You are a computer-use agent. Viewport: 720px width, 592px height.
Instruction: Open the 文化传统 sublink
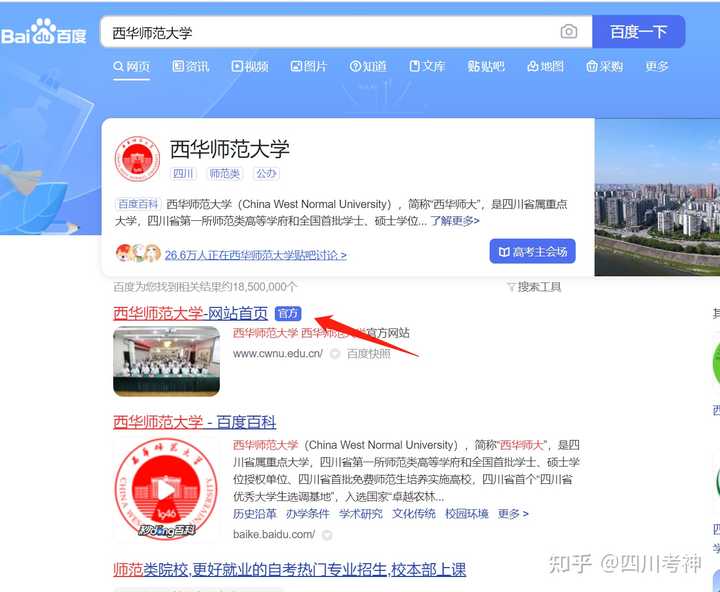[x=413, y=514]
